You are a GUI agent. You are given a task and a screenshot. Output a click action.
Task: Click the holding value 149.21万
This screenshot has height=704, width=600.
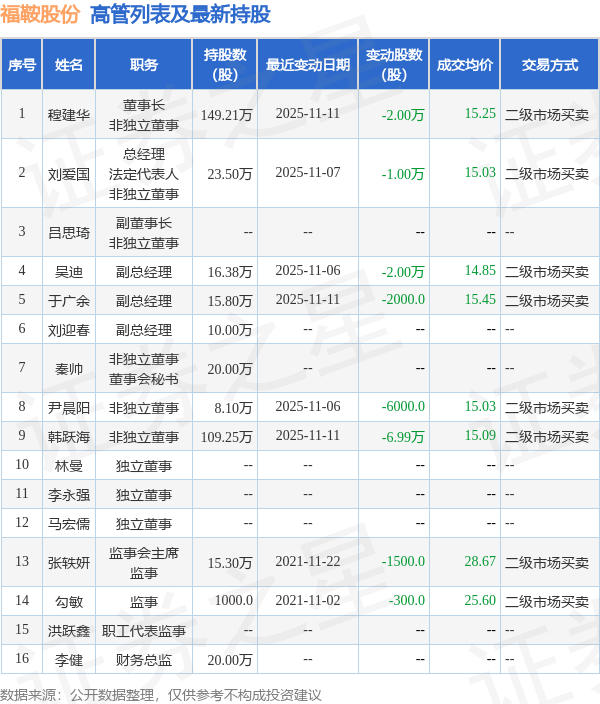pos(226,115)
